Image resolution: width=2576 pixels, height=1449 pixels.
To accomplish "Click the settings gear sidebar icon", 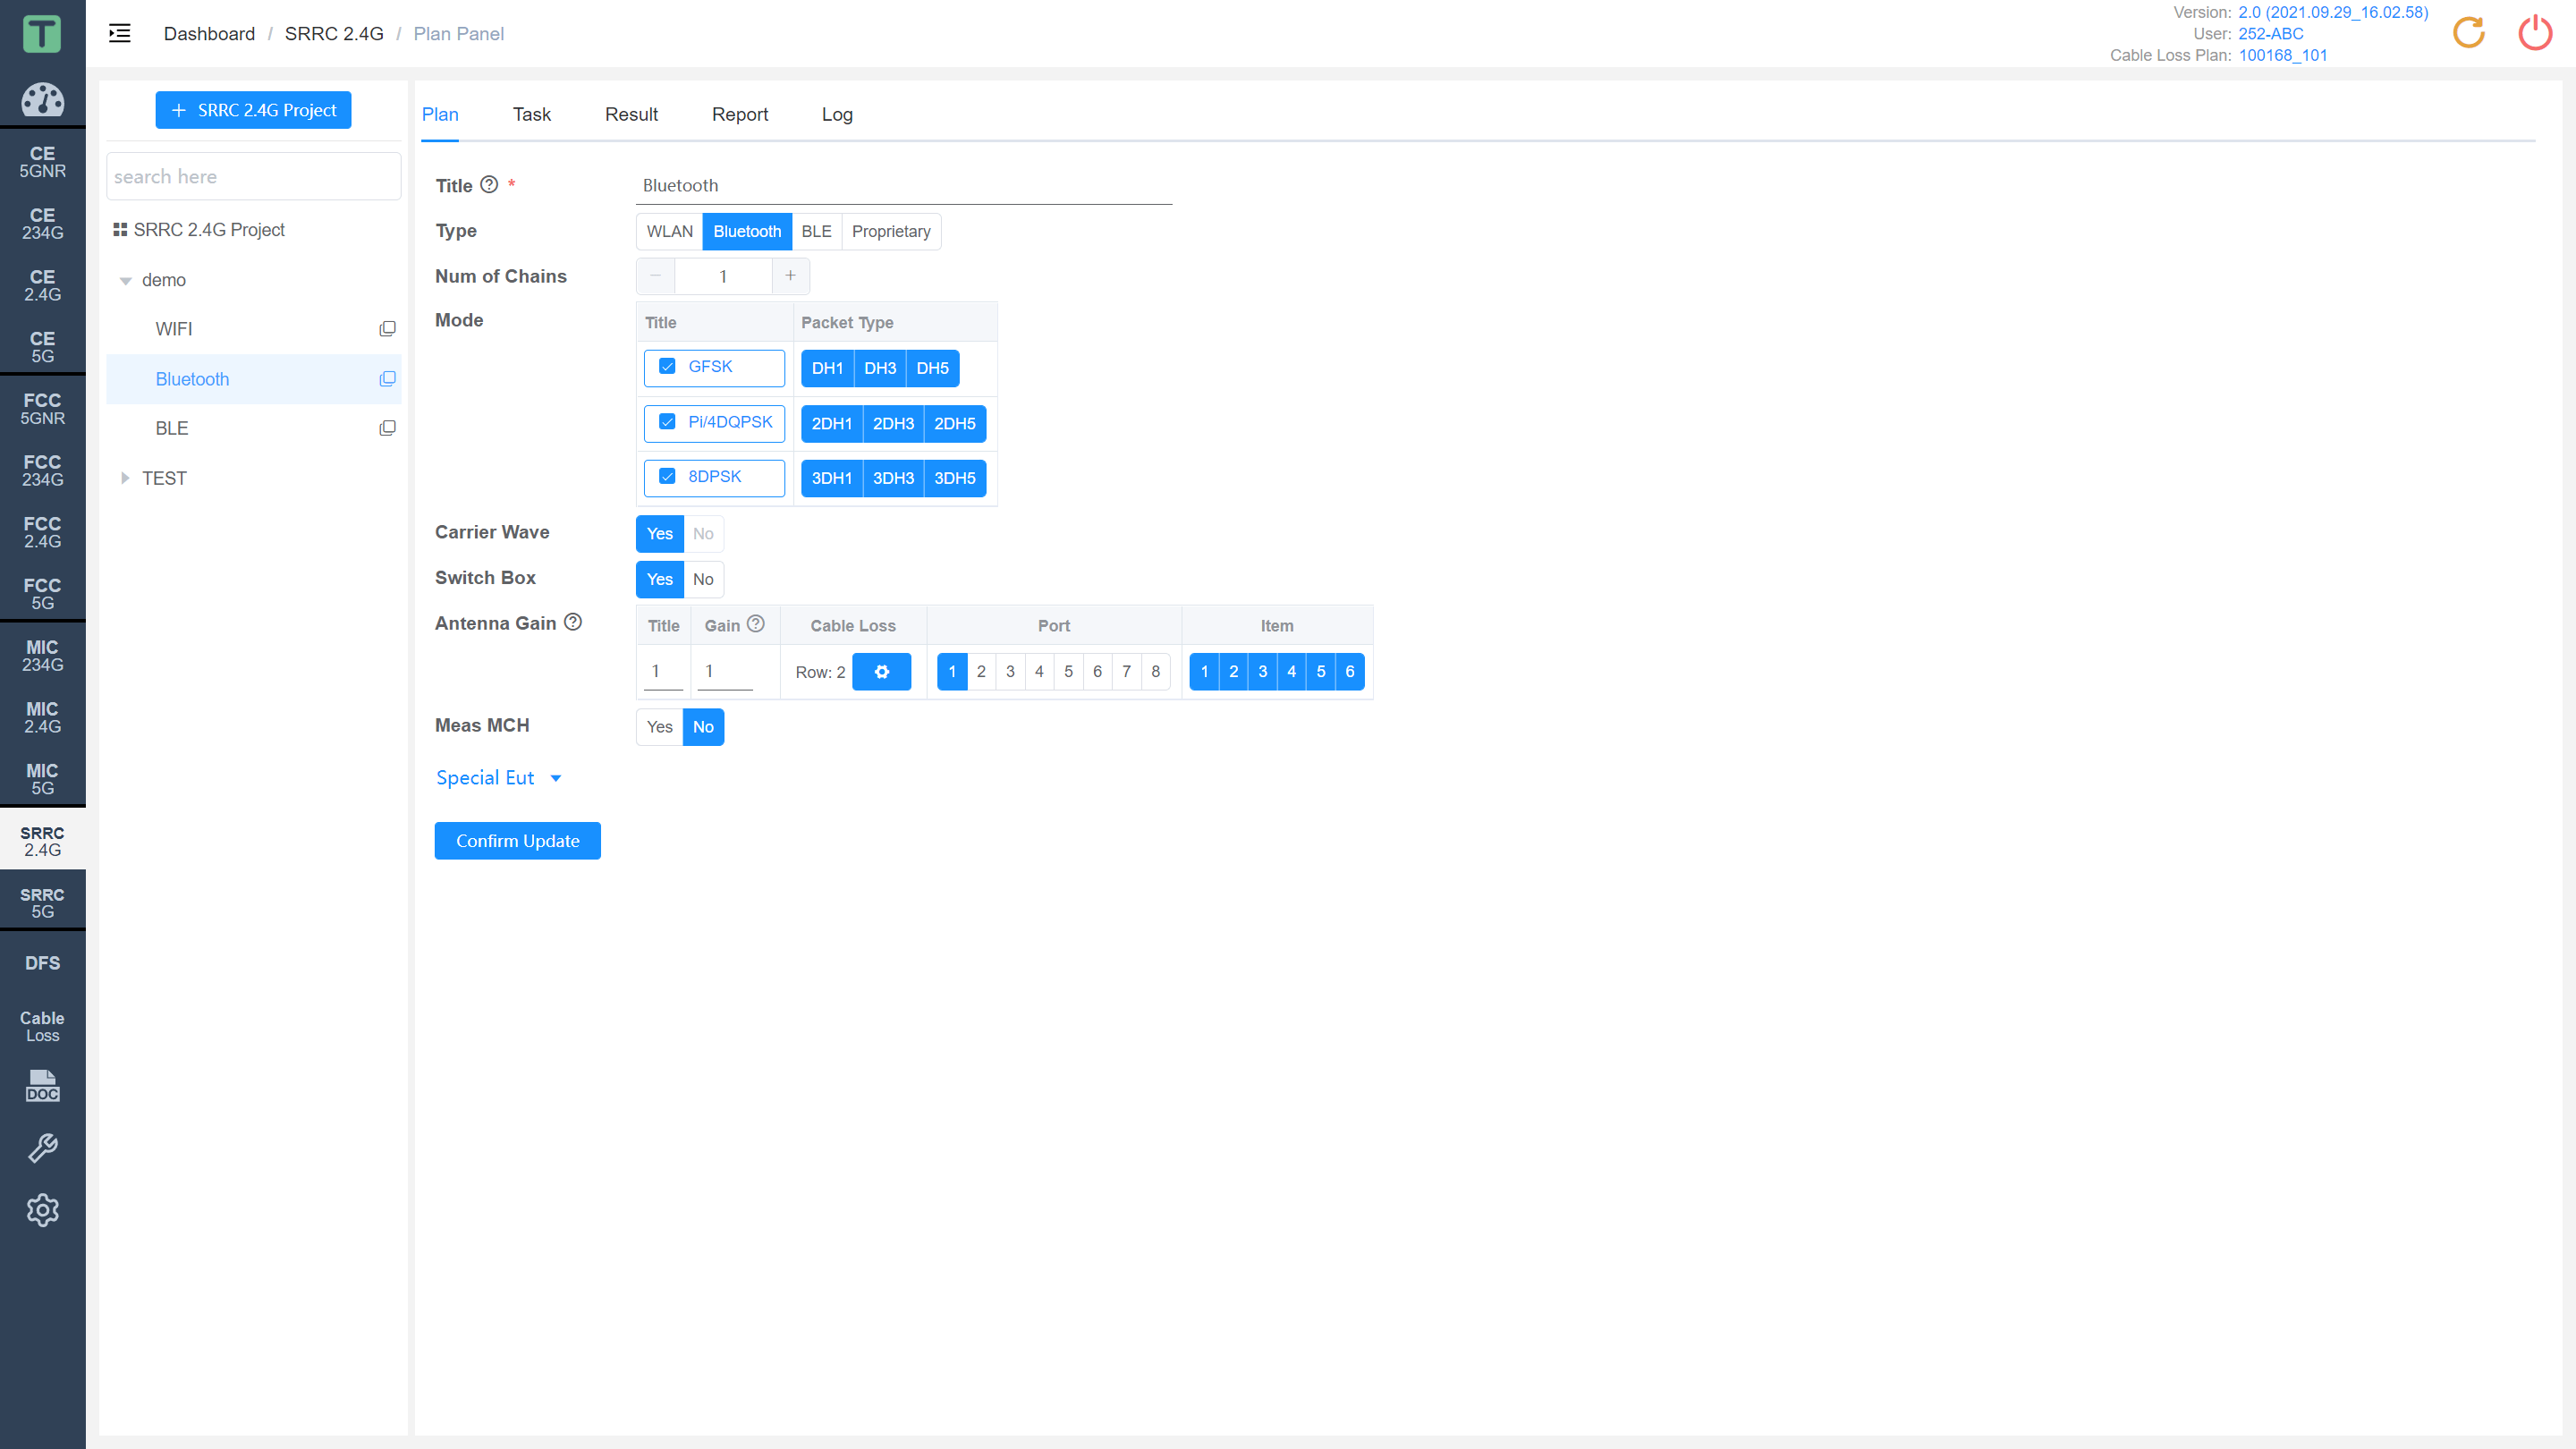I will 42,1210.
